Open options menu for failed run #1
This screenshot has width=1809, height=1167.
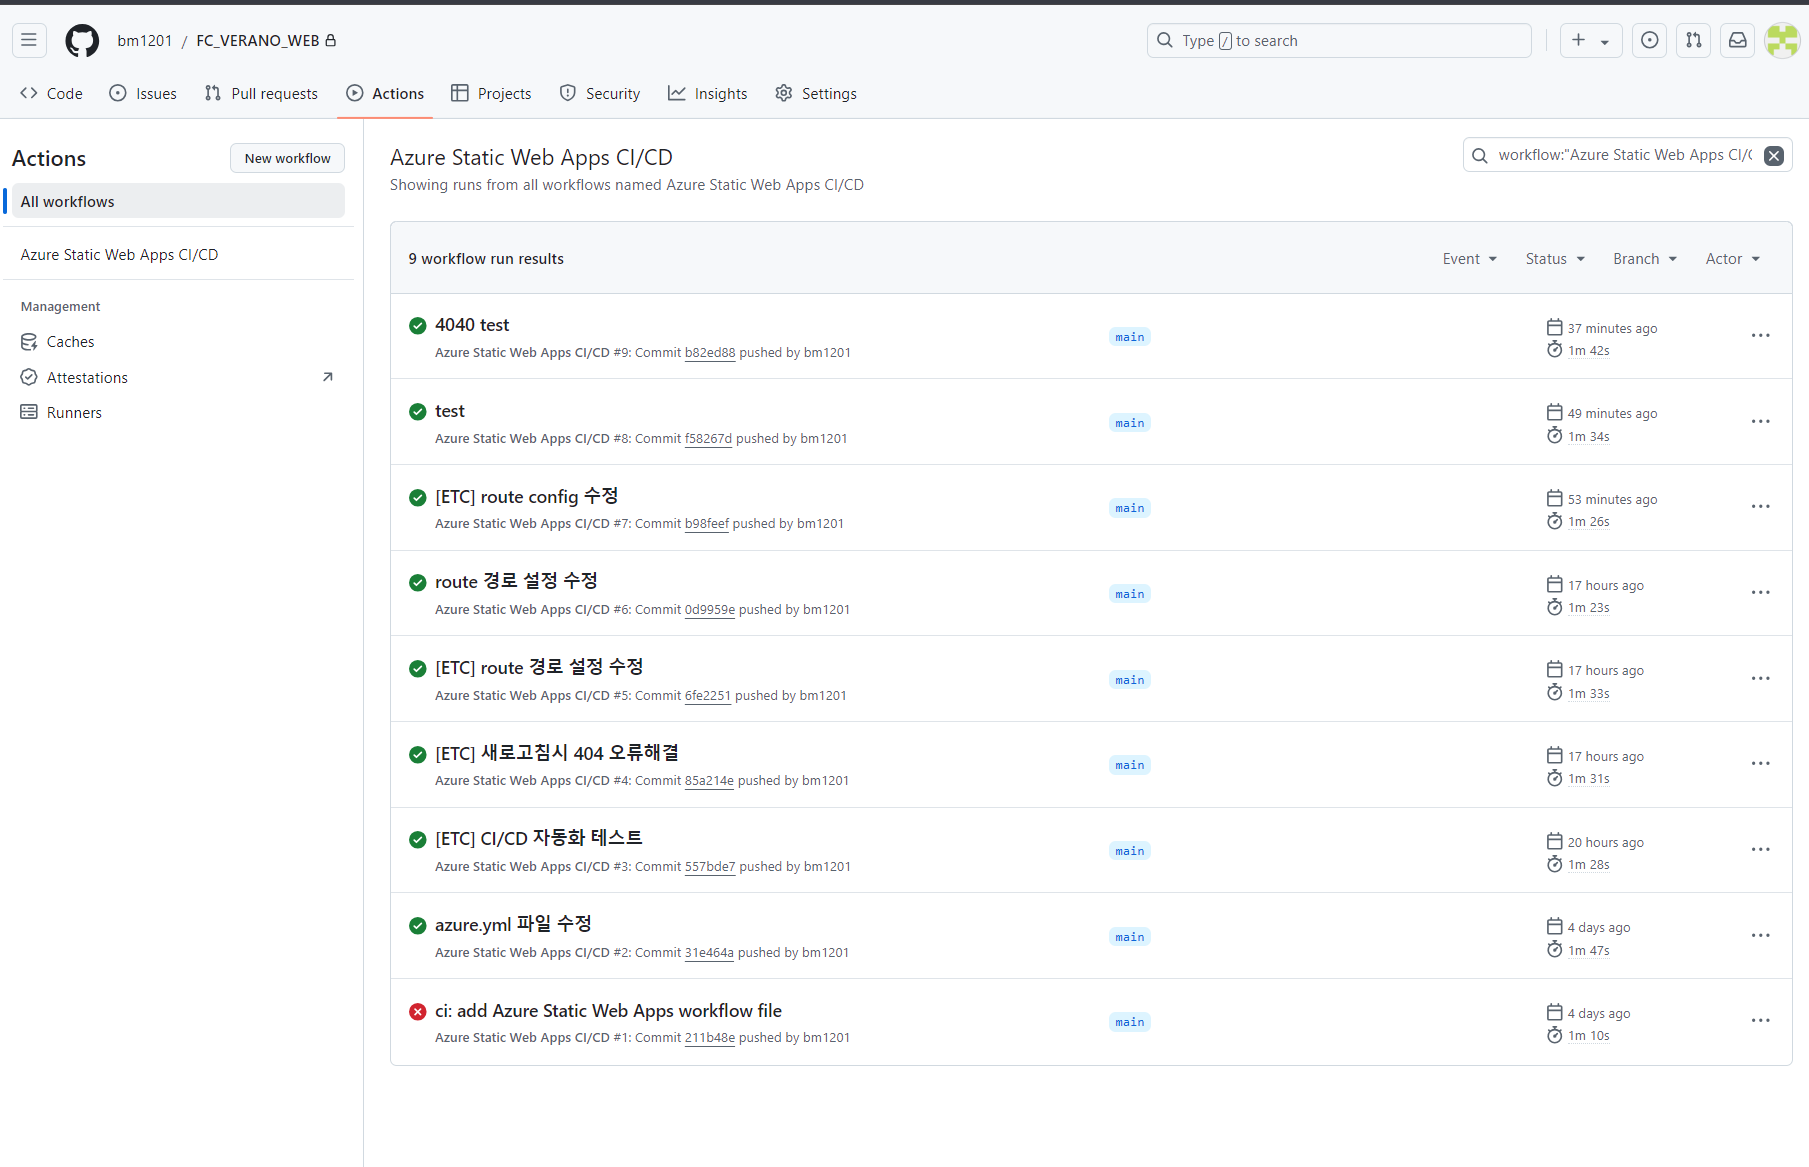point(1761,1021)
